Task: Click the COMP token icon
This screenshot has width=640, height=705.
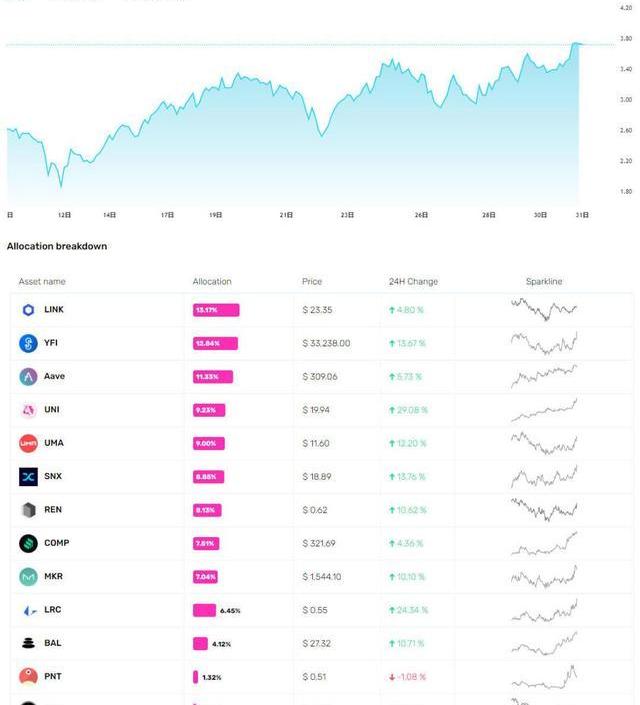Action: [28, 543]
